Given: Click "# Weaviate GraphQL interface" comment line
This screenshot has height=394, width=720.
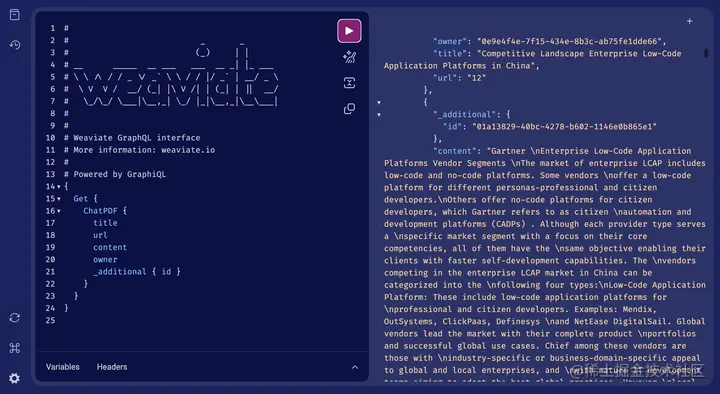Looking at the screenshot, I should (132, 138).
